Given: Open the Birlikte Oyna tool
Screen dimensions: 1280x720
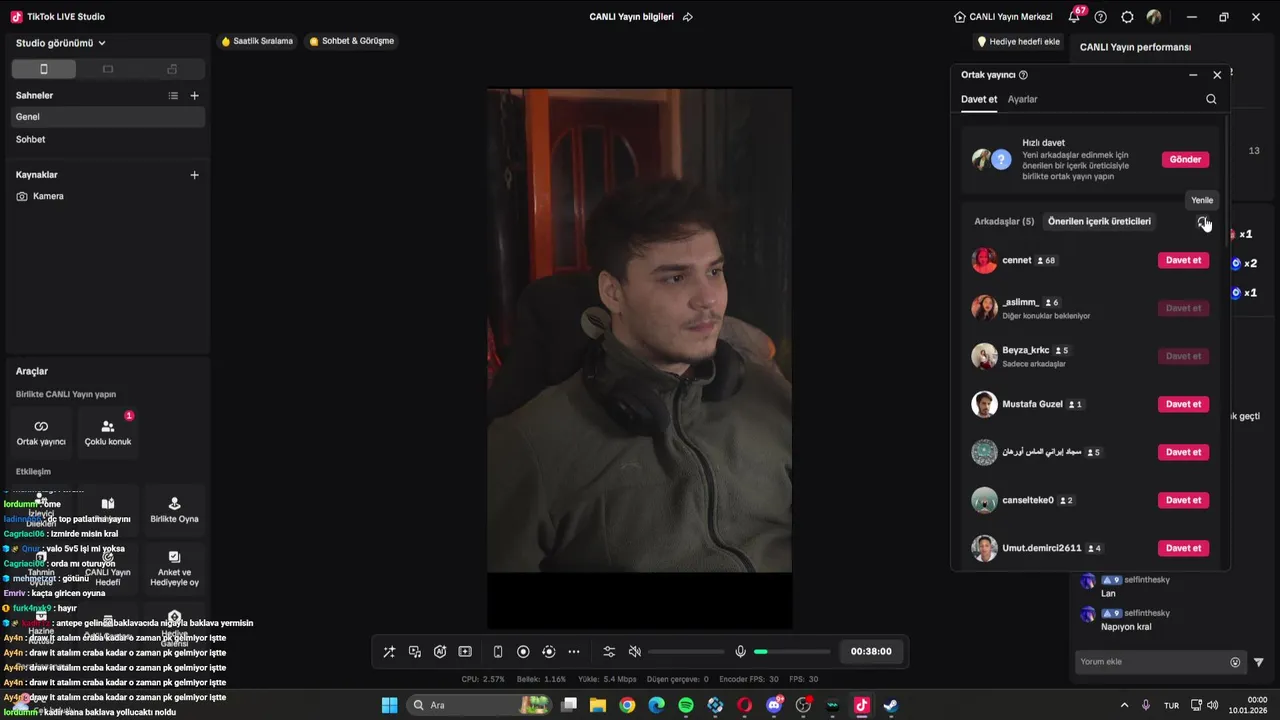Looking at the screenshot, I should (x=174, y=510).
